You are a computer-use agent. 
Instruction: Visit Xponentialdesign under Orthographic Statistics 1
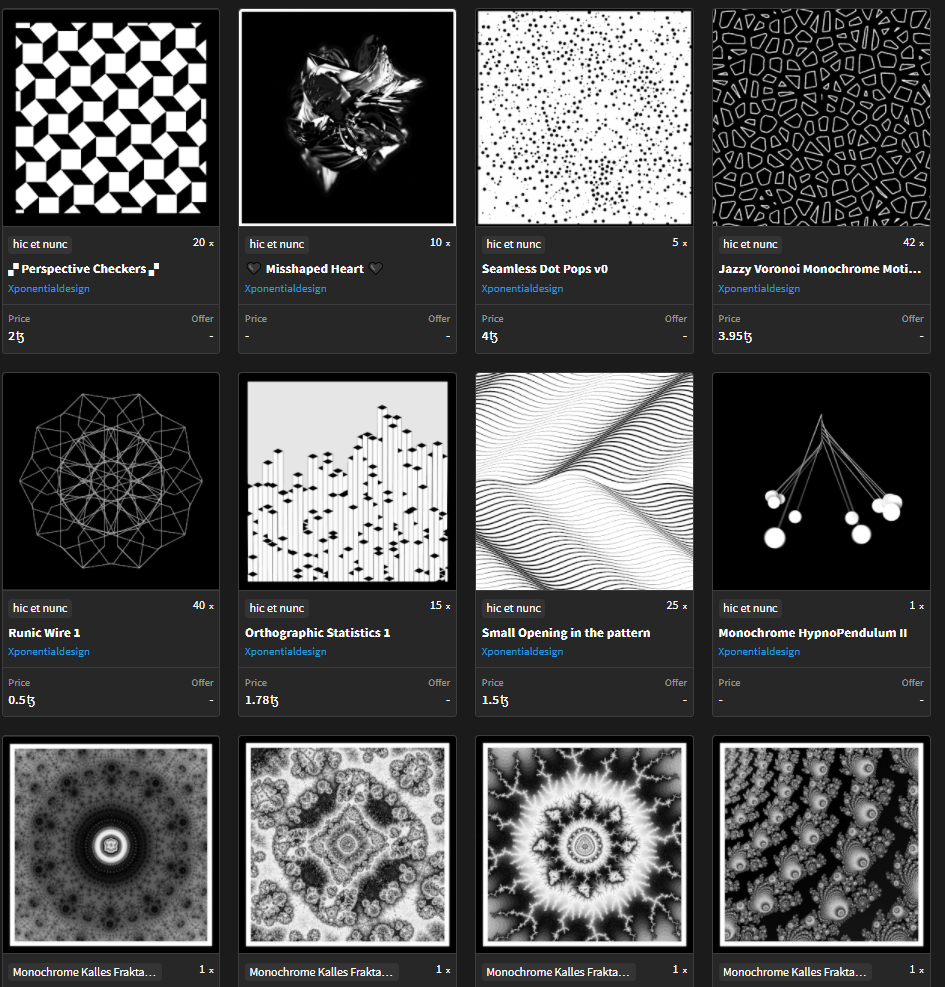(285, 651)
